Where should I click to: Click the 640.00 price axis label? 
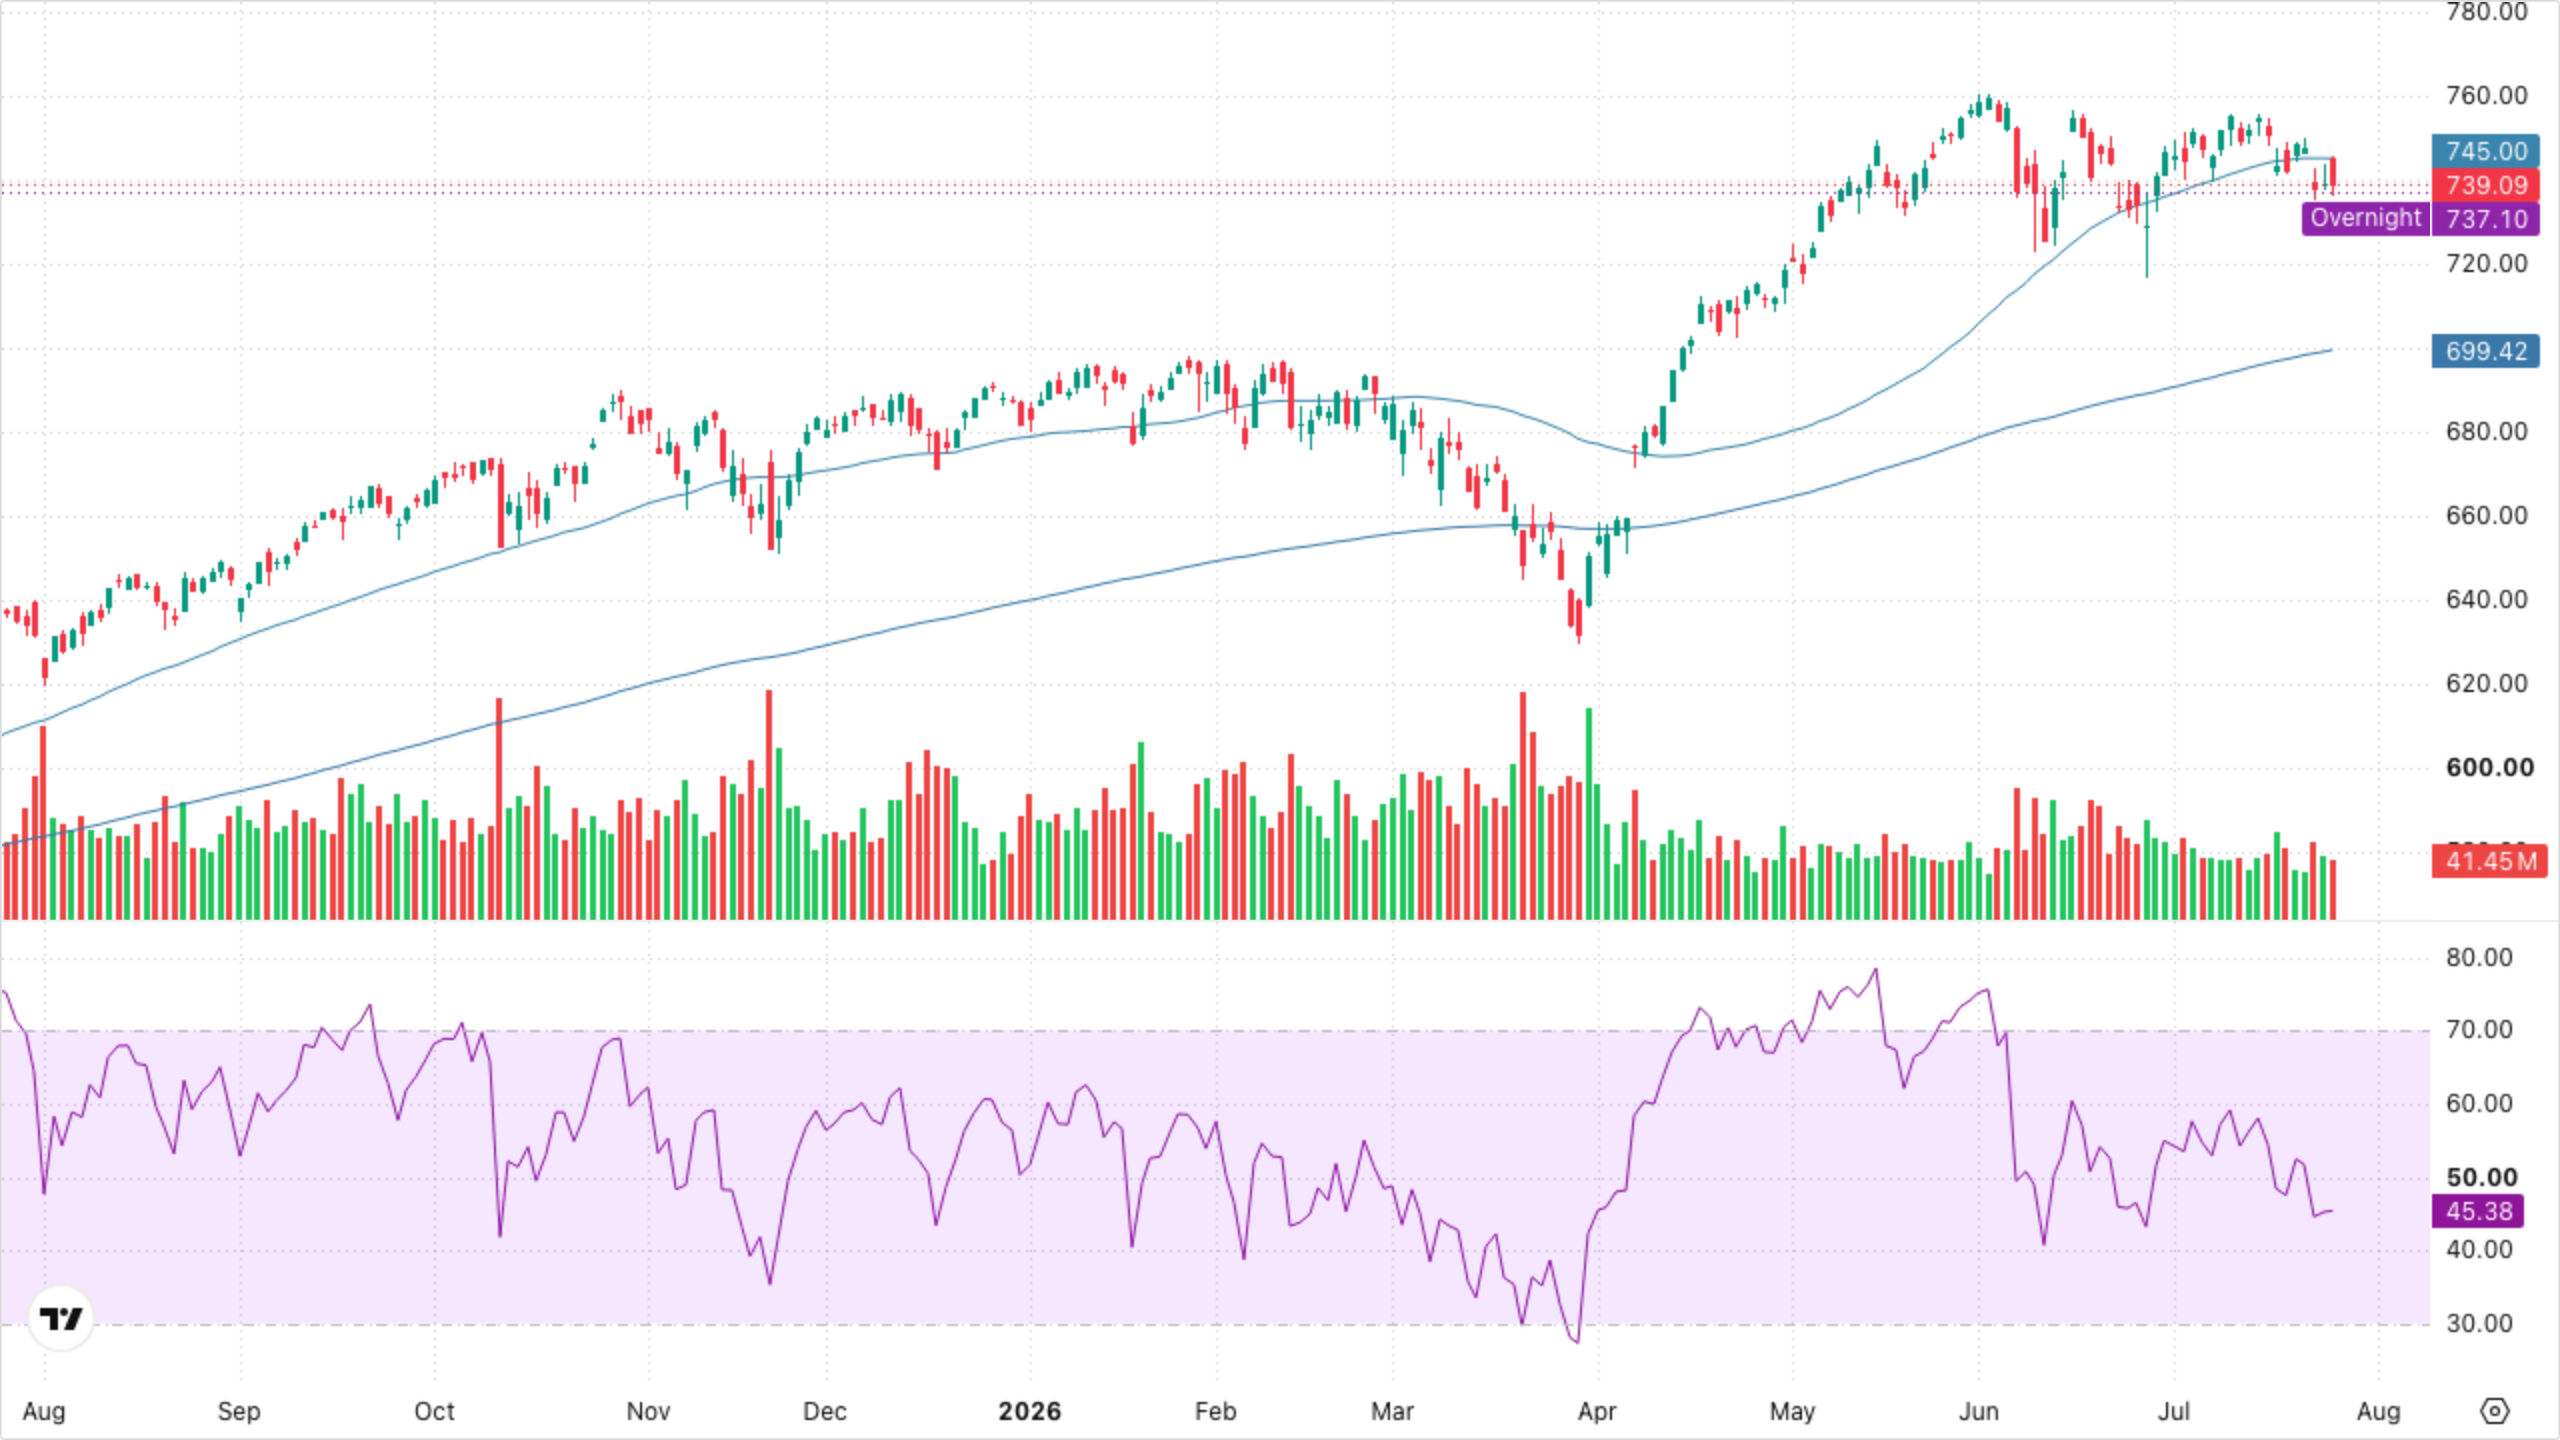click(2486, 599)
